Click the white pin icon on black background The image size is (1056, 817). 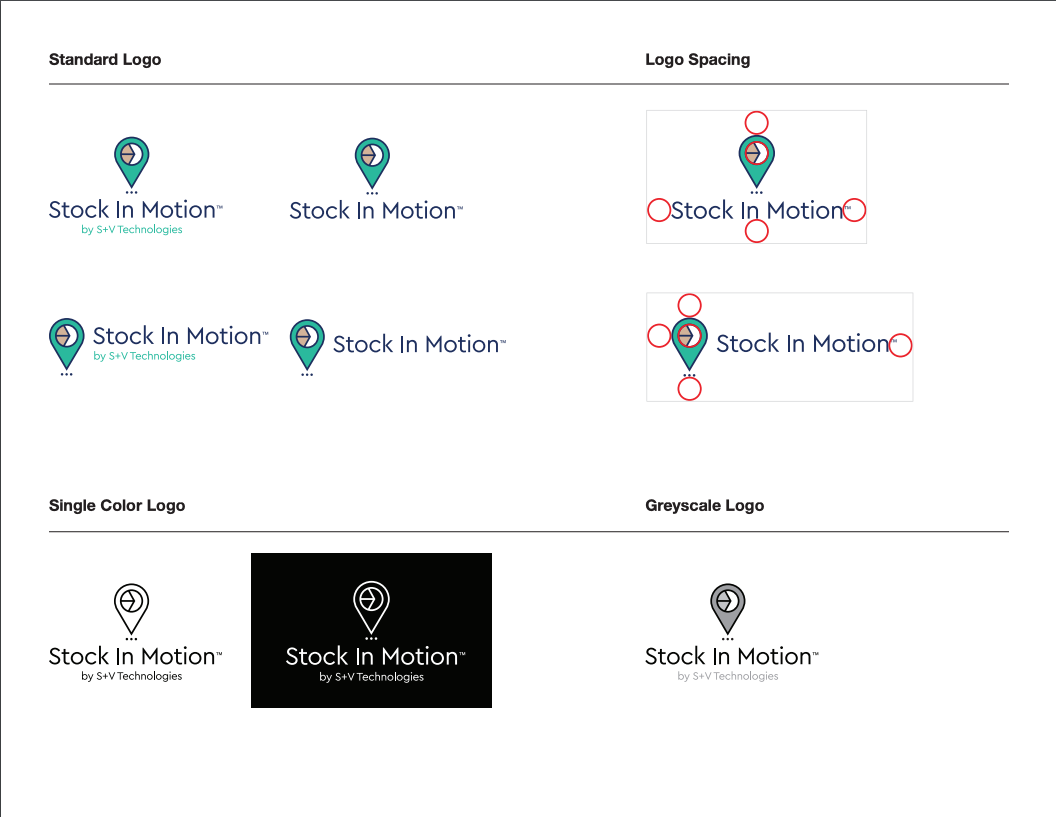click(371, 605)
